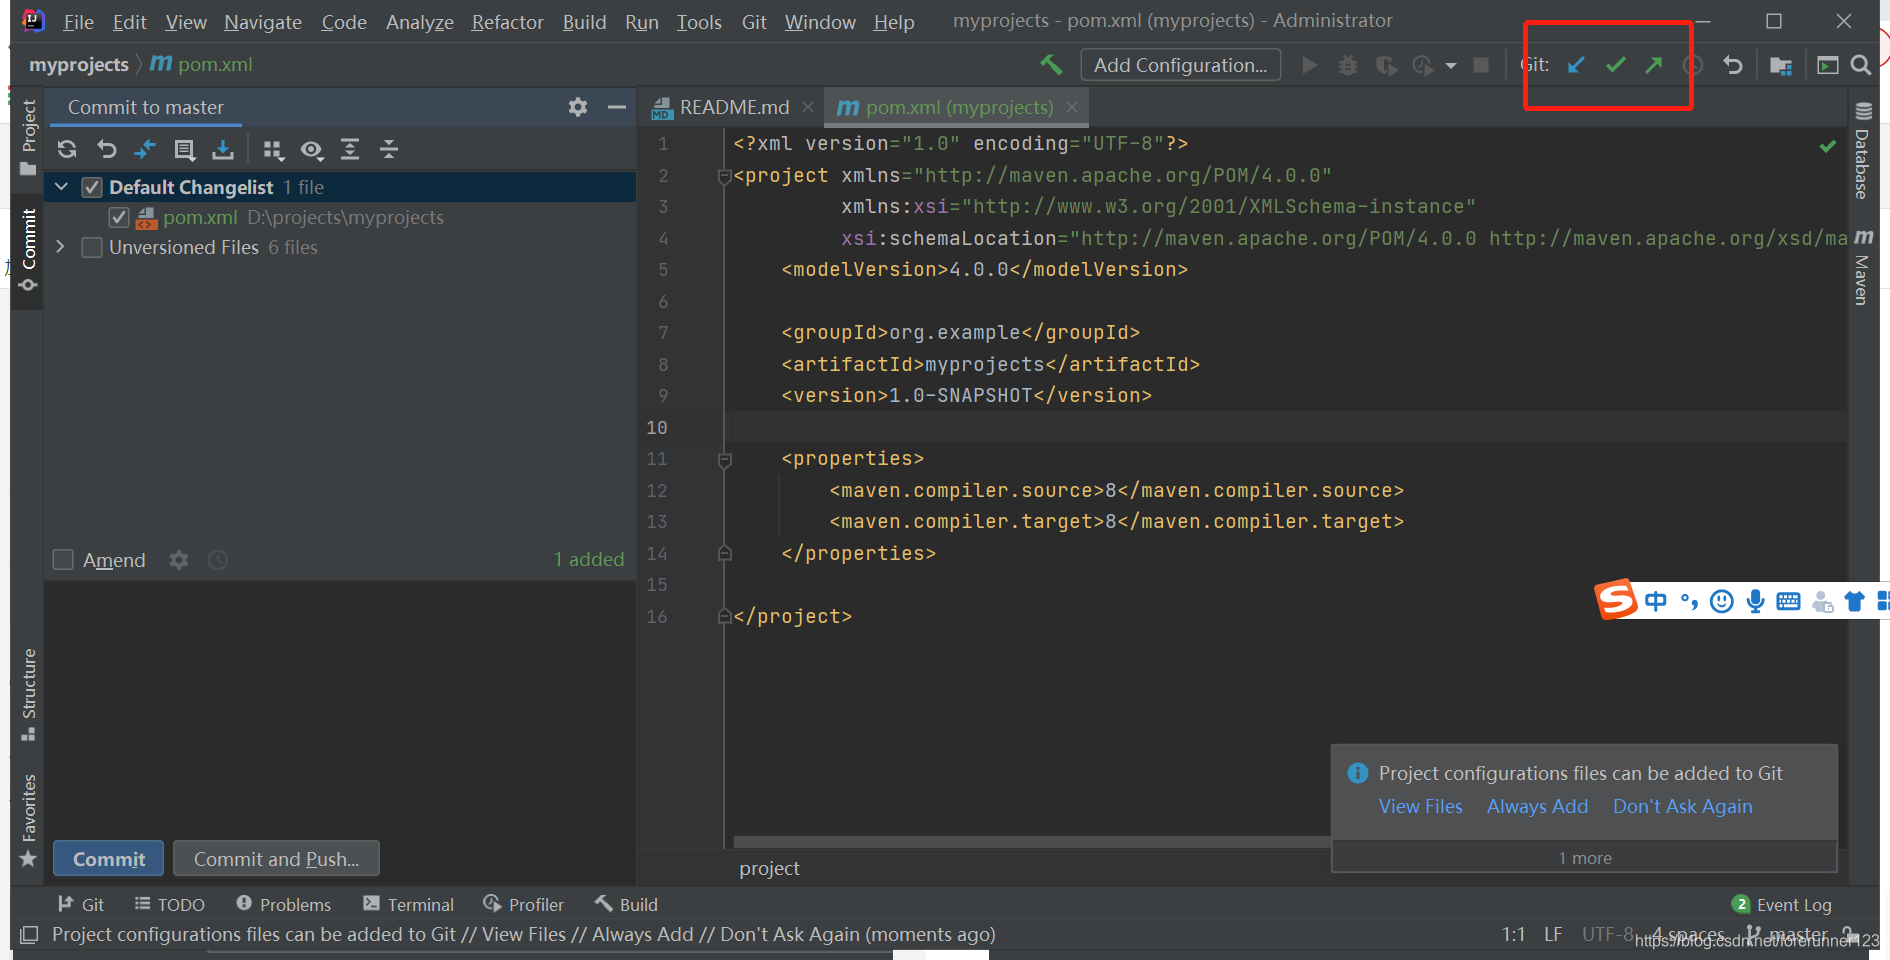Viewport: 1890px width, 960px height.
Task: Open the Database side tool window
Action: [x=1863, y=151]
